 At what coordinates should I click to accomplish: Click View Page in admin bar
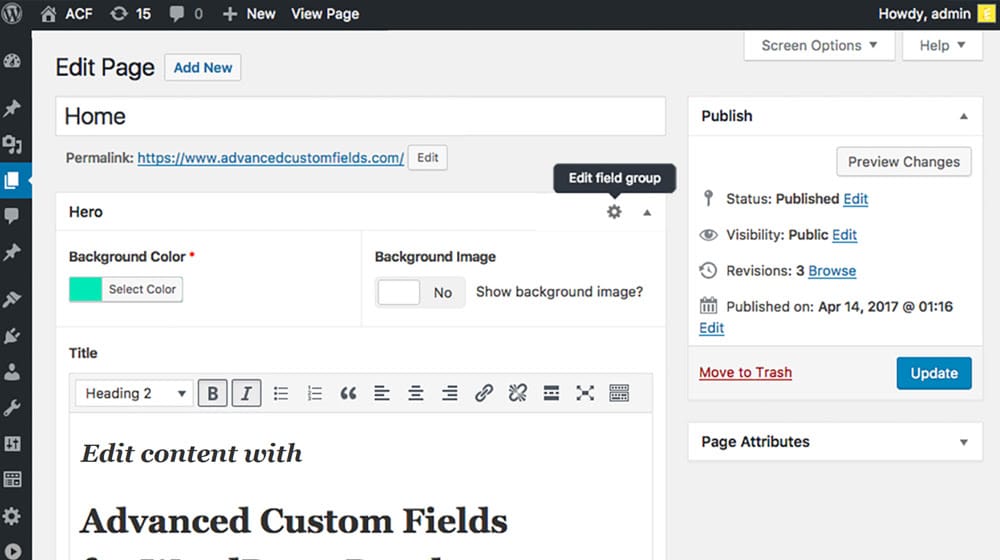point(325,13)
